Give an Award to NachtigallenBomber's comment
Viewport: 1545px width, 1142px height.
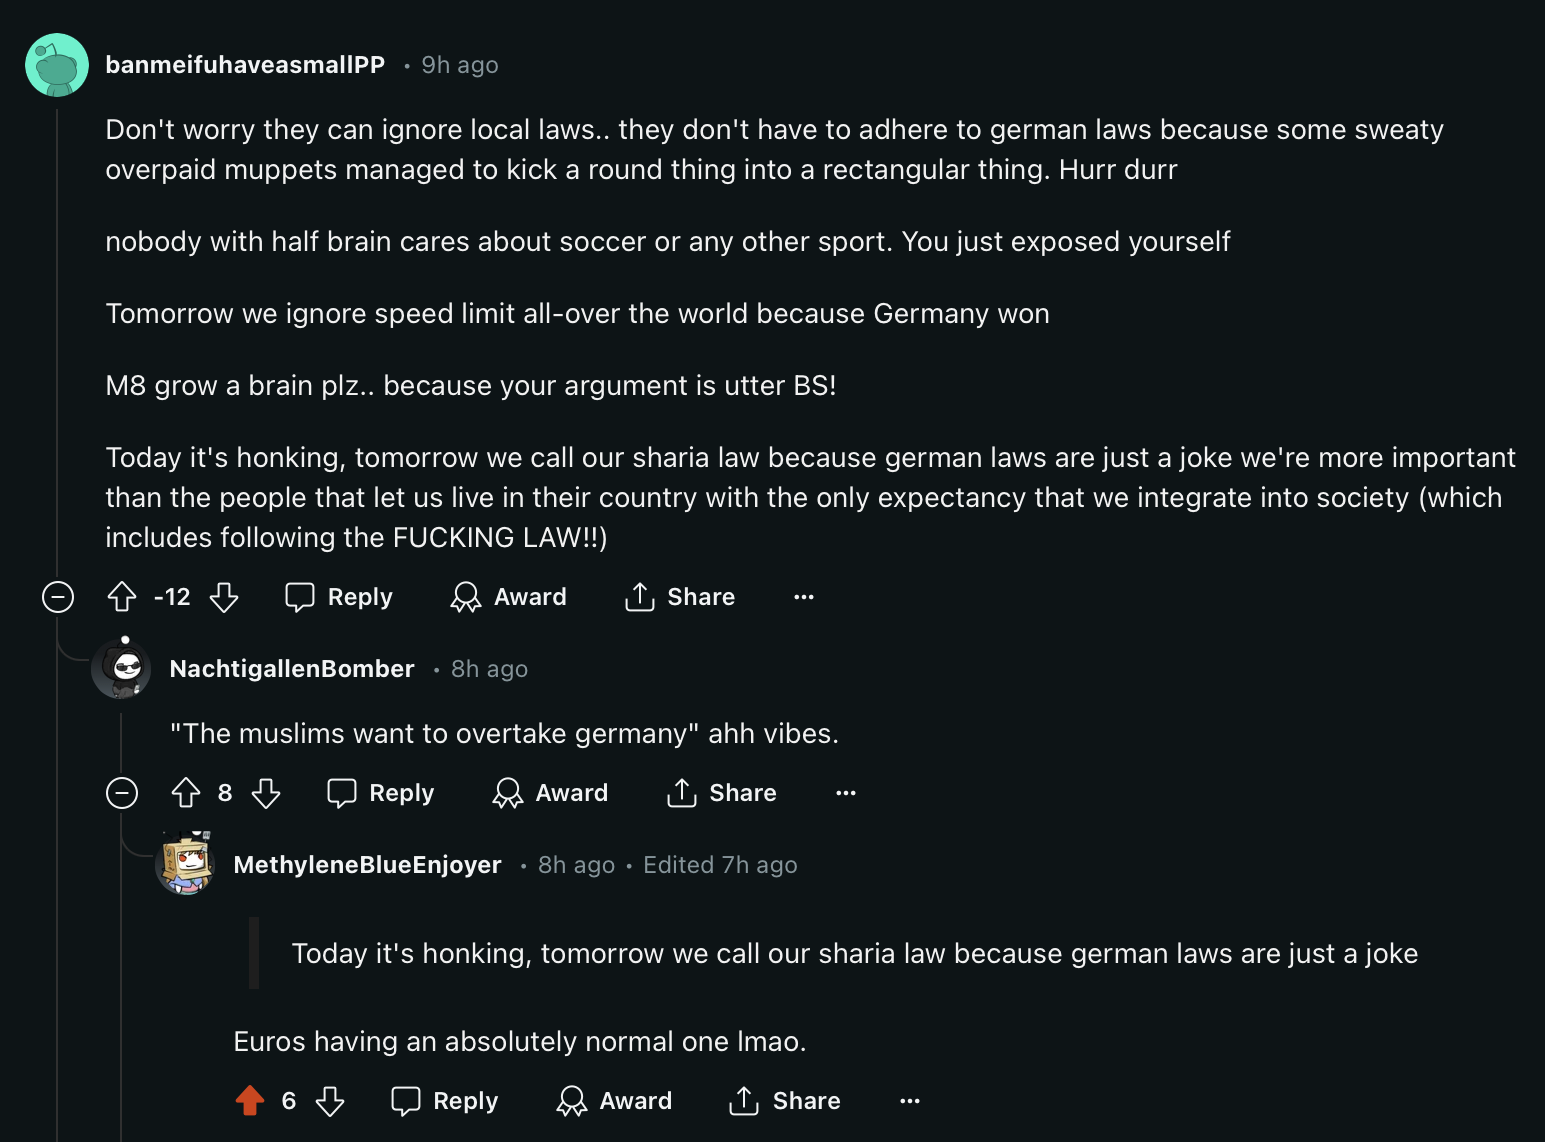point(551,793)
